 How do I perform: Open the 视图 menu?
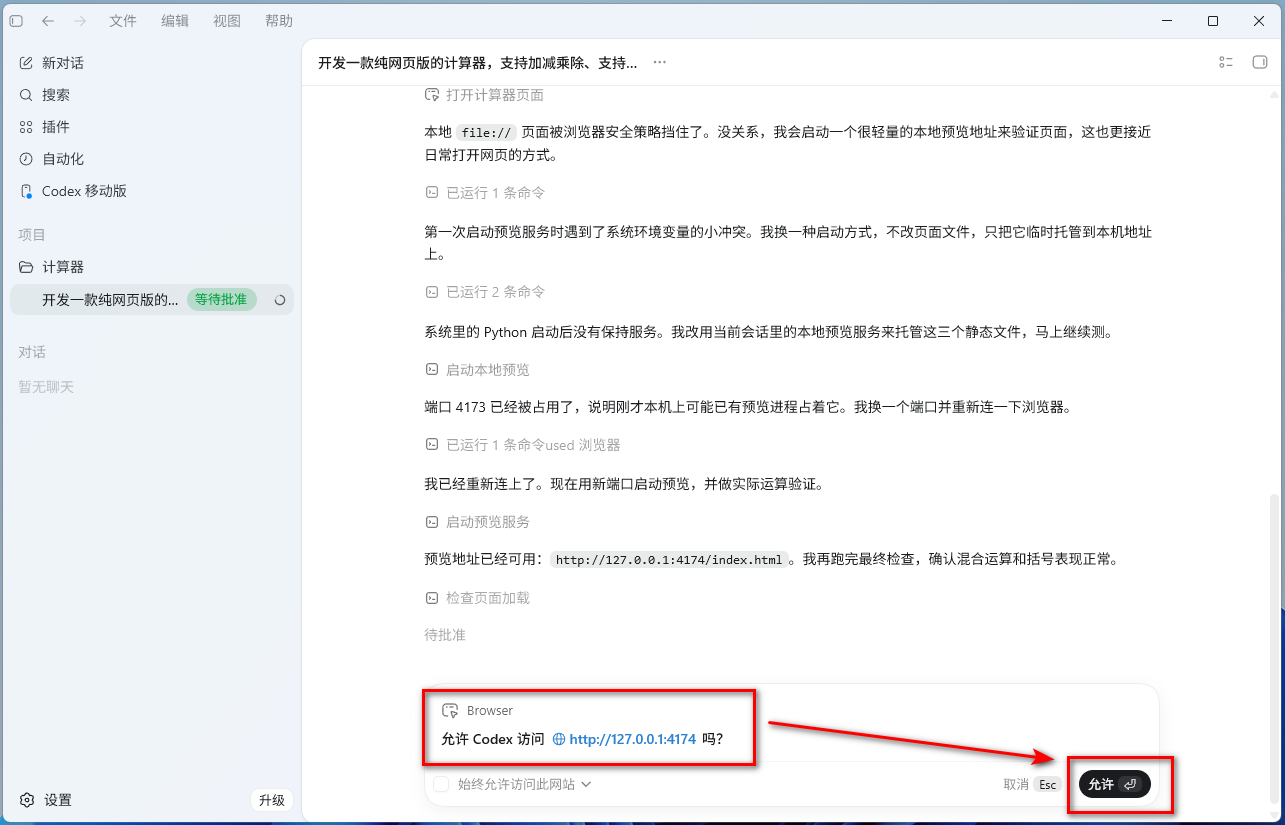pos(227,21)
